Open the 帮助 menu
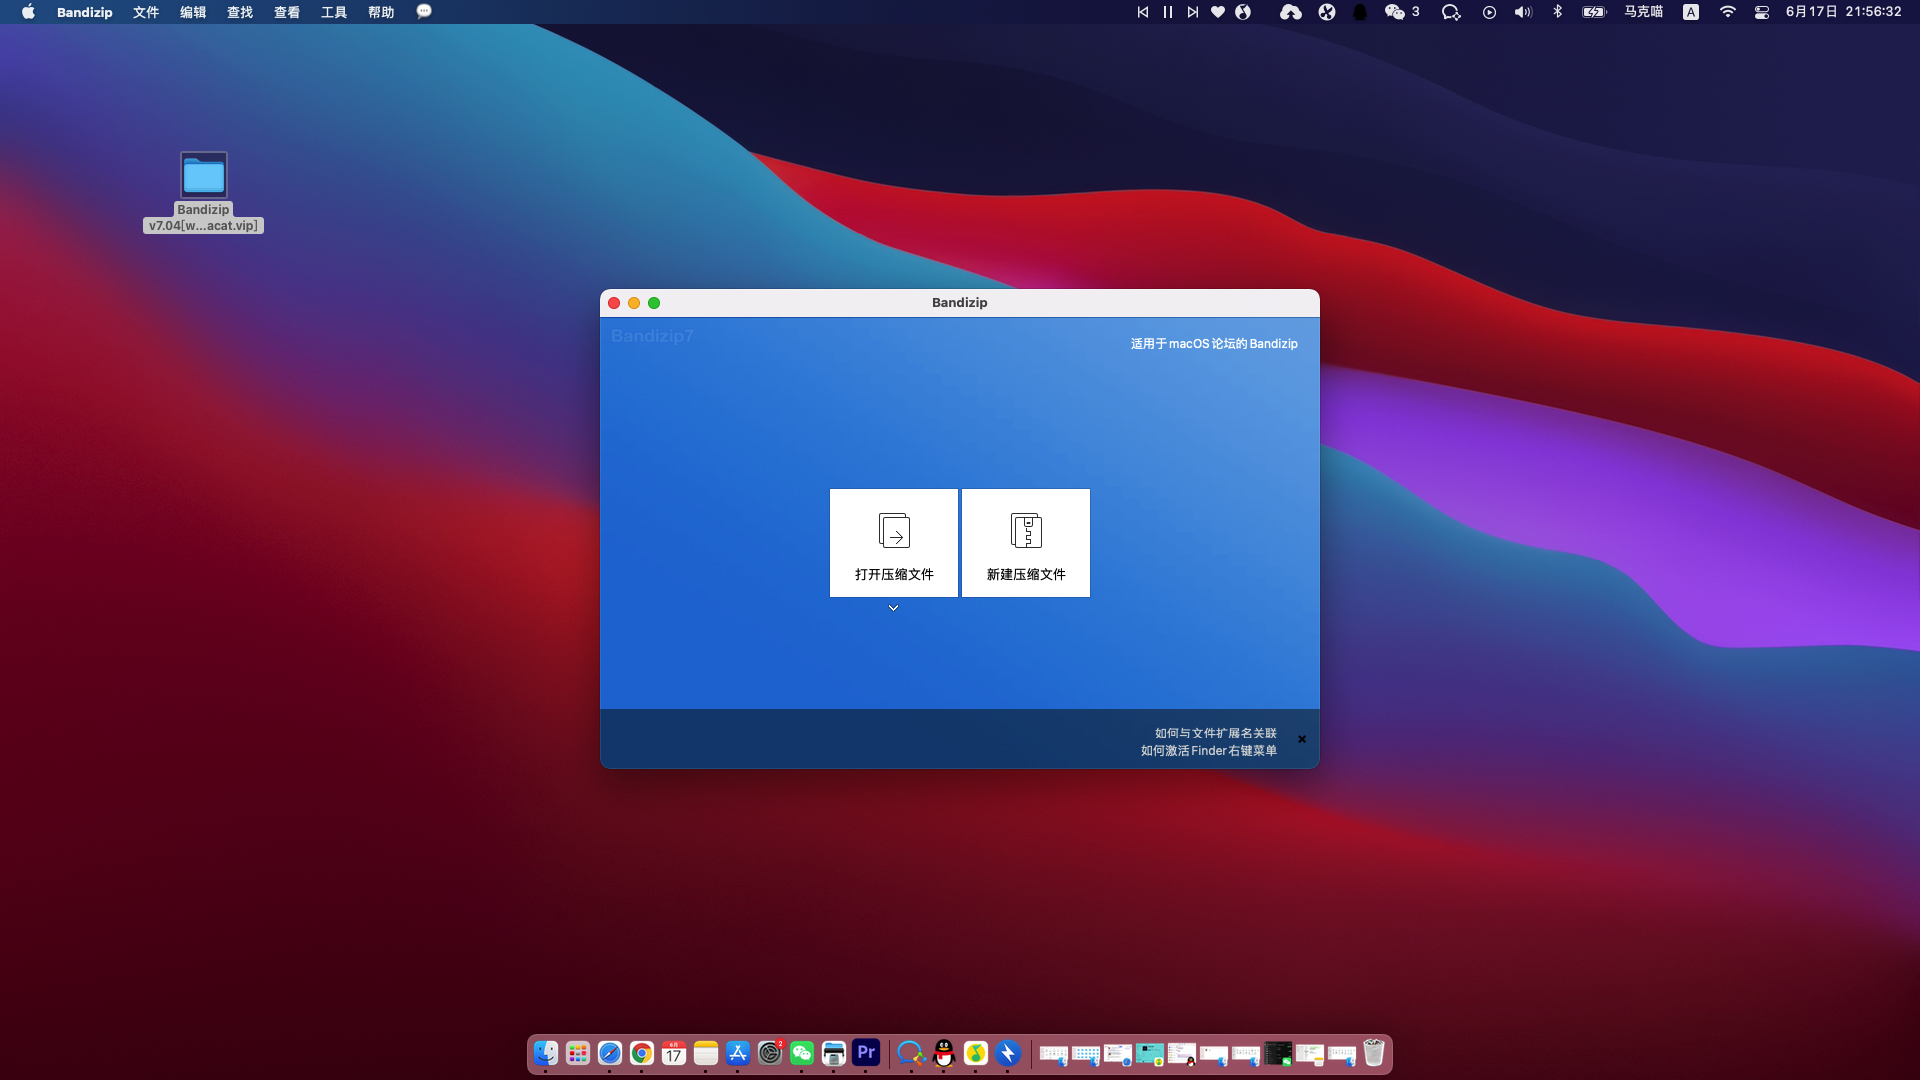Screen dimensions: 1920x1080 (380, 12)
